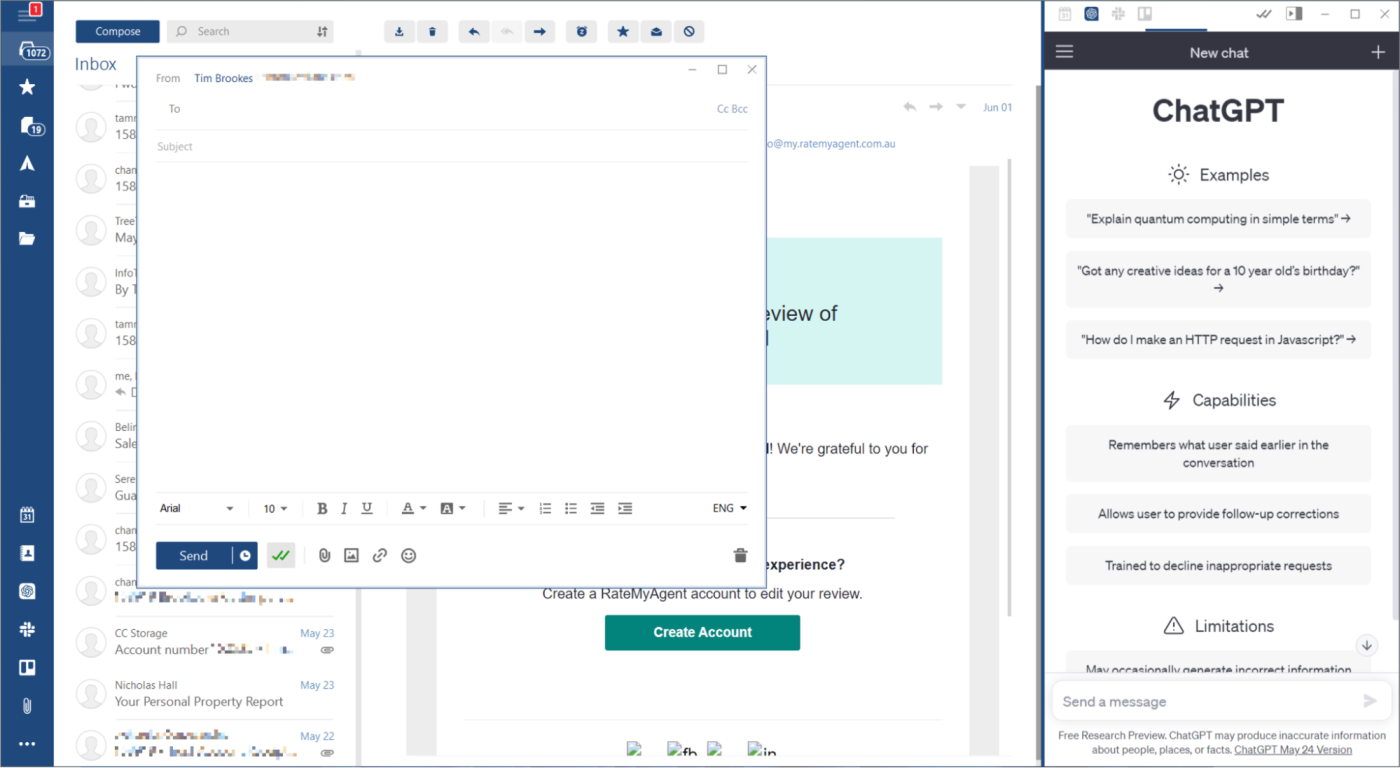Screen dimensions: 1400x768
Task: Open the emoji picker in the compose window
Action: [x=408, y=556]
